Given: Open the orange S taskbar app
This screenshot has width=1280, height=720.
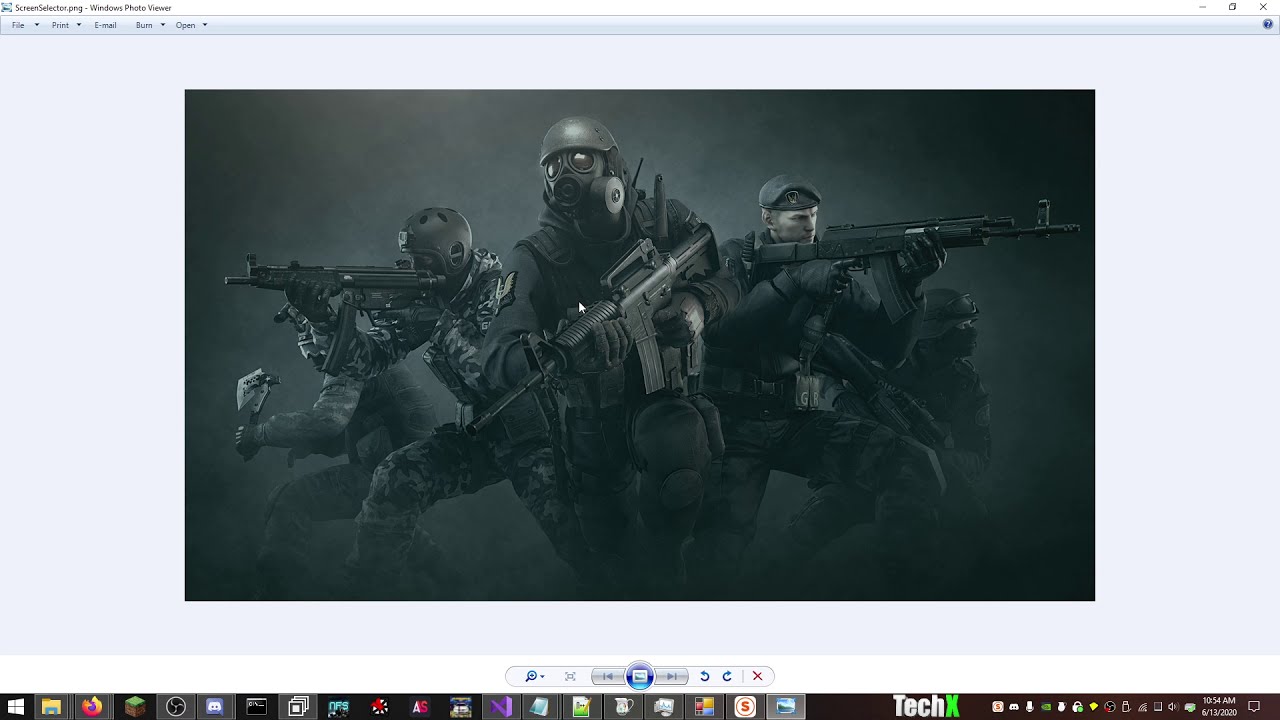Looking at the screenshot, I should [745, 707].
